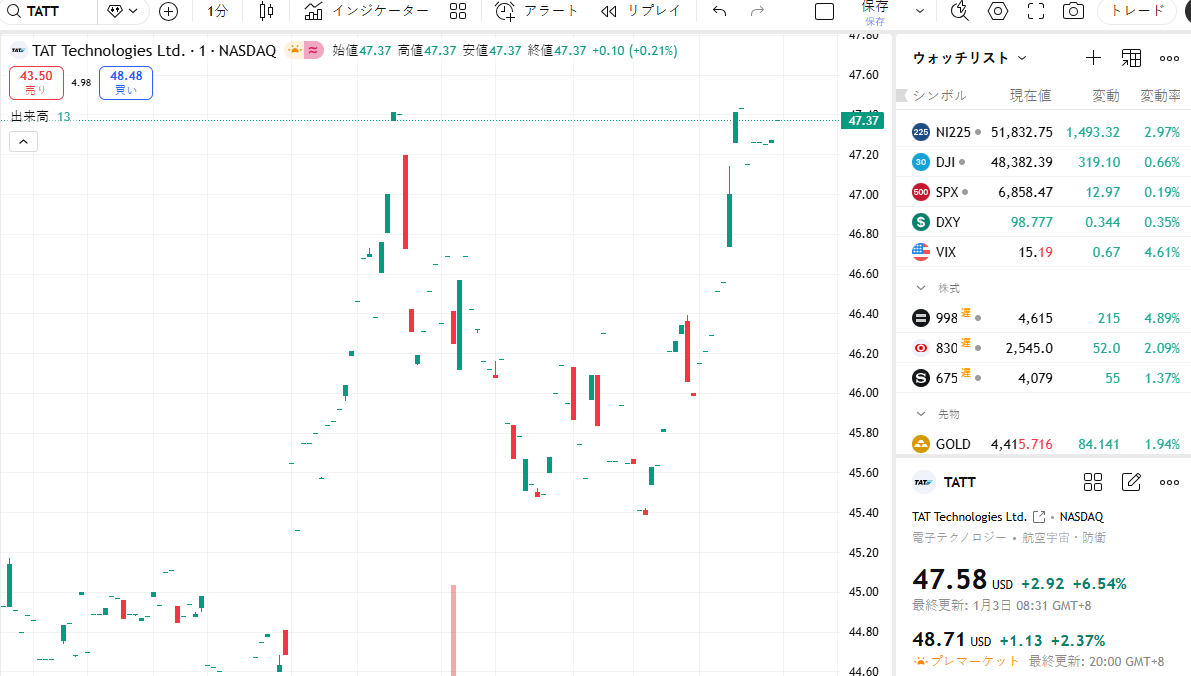1191x676 pixels.
Task: Click the 43.50 売り sell button
Action: [36, 83]
